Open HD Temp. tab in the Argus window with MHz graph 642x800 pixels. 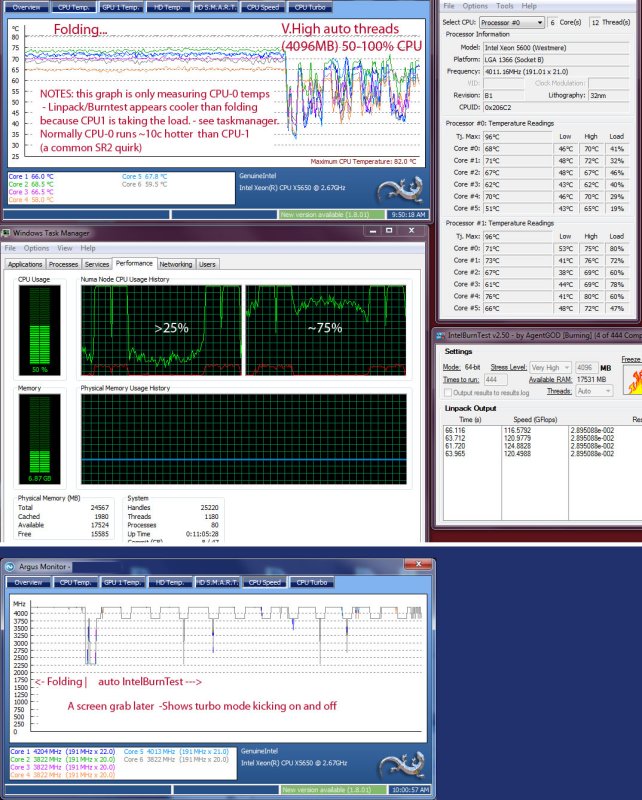(169, 582)
